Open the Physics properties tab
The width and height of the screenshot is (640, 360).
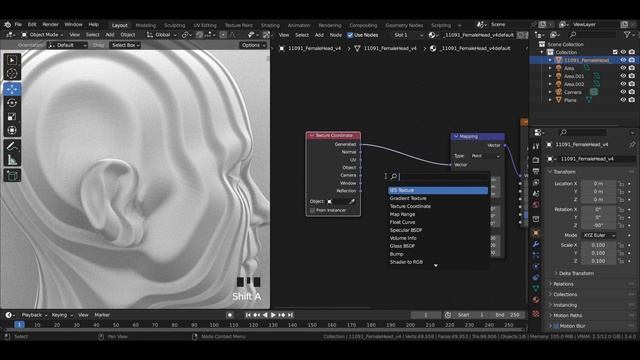pyautogui.click(x=536, y=266)
